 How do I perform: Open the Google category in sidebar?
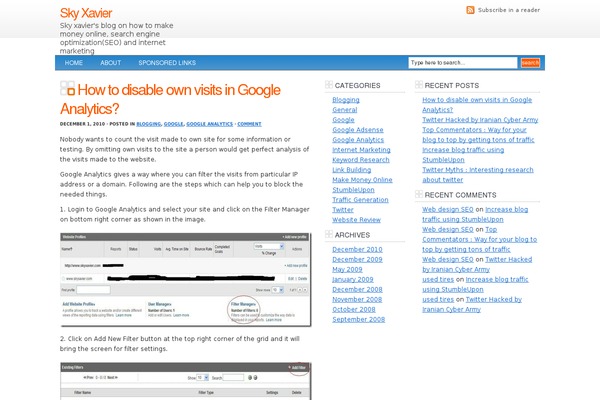click(x=343, y=120)
